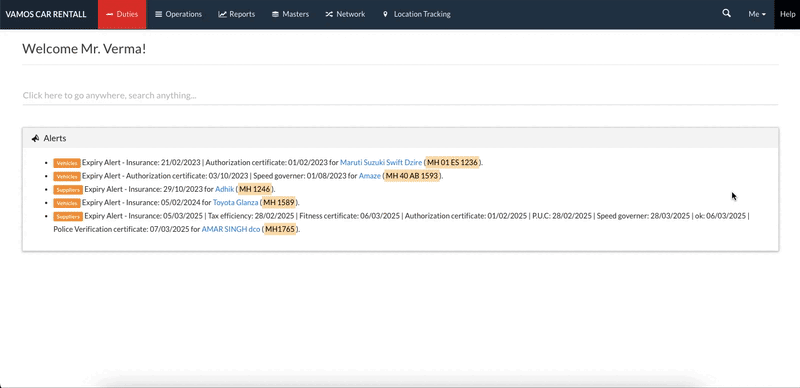Open the Adhik supplier link

pos(224,189)
